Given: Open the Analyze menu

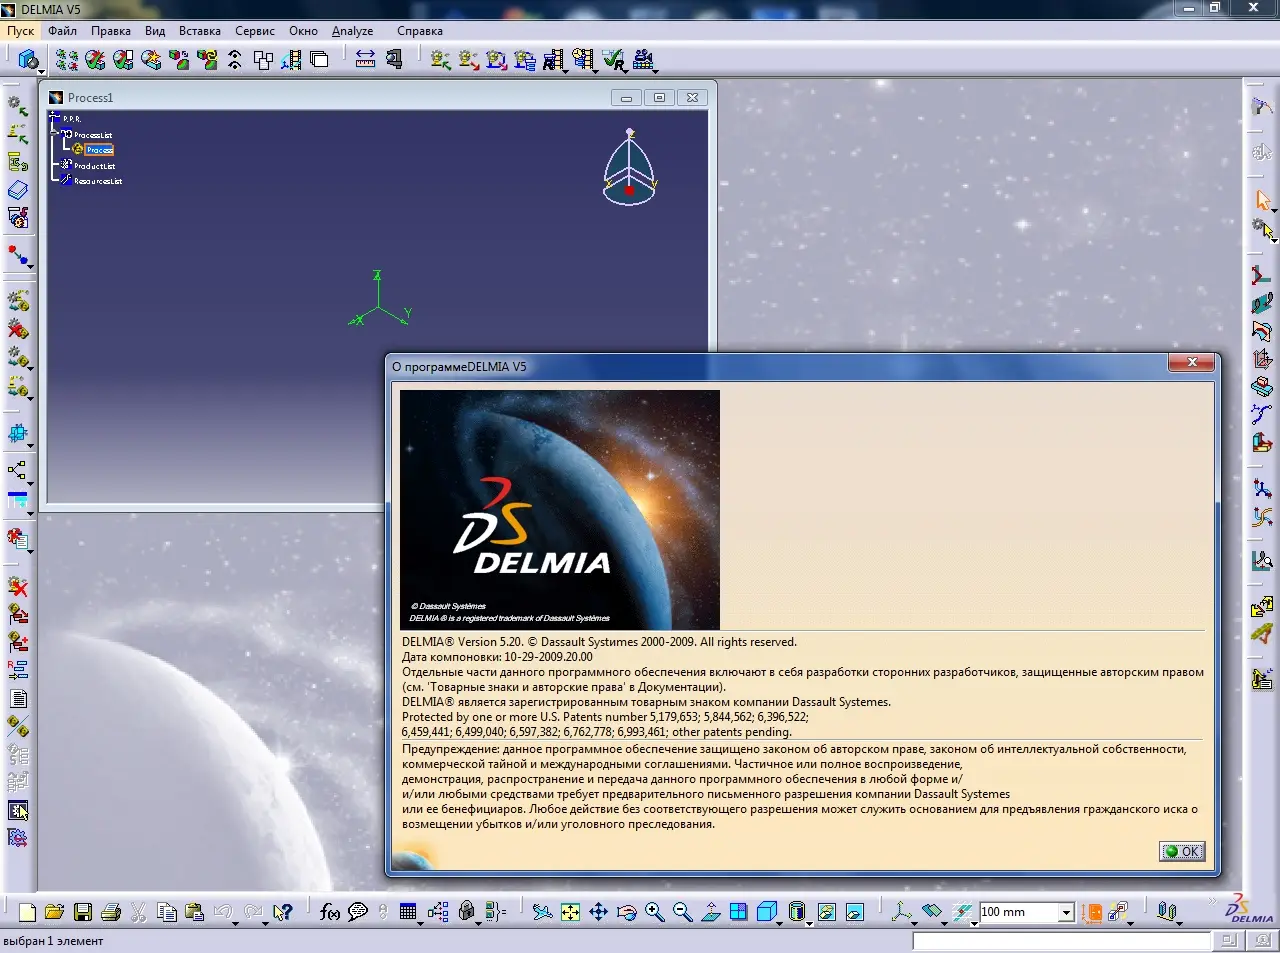Looking at the screenshot, I should click(x=353, y=31).
